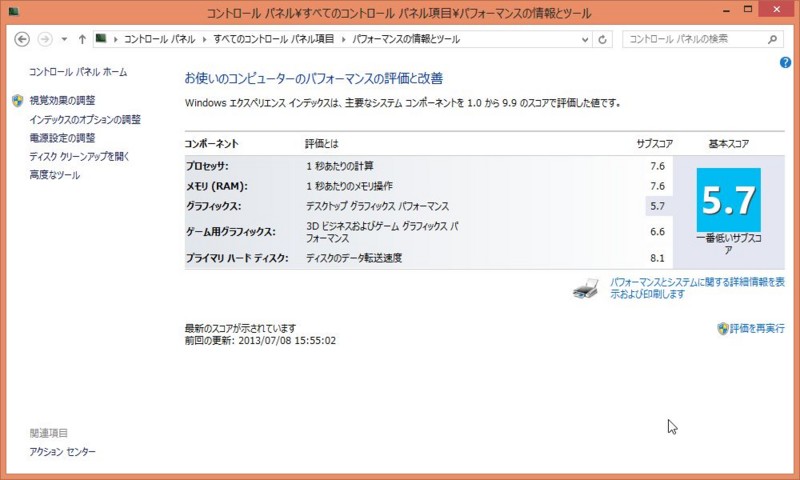The height and width of the screenshot is (480, 800).
Task: Open パフォーマンスとシステムに関する詳細情報 link
Action: pyautogui.click(x=697, y=288)
